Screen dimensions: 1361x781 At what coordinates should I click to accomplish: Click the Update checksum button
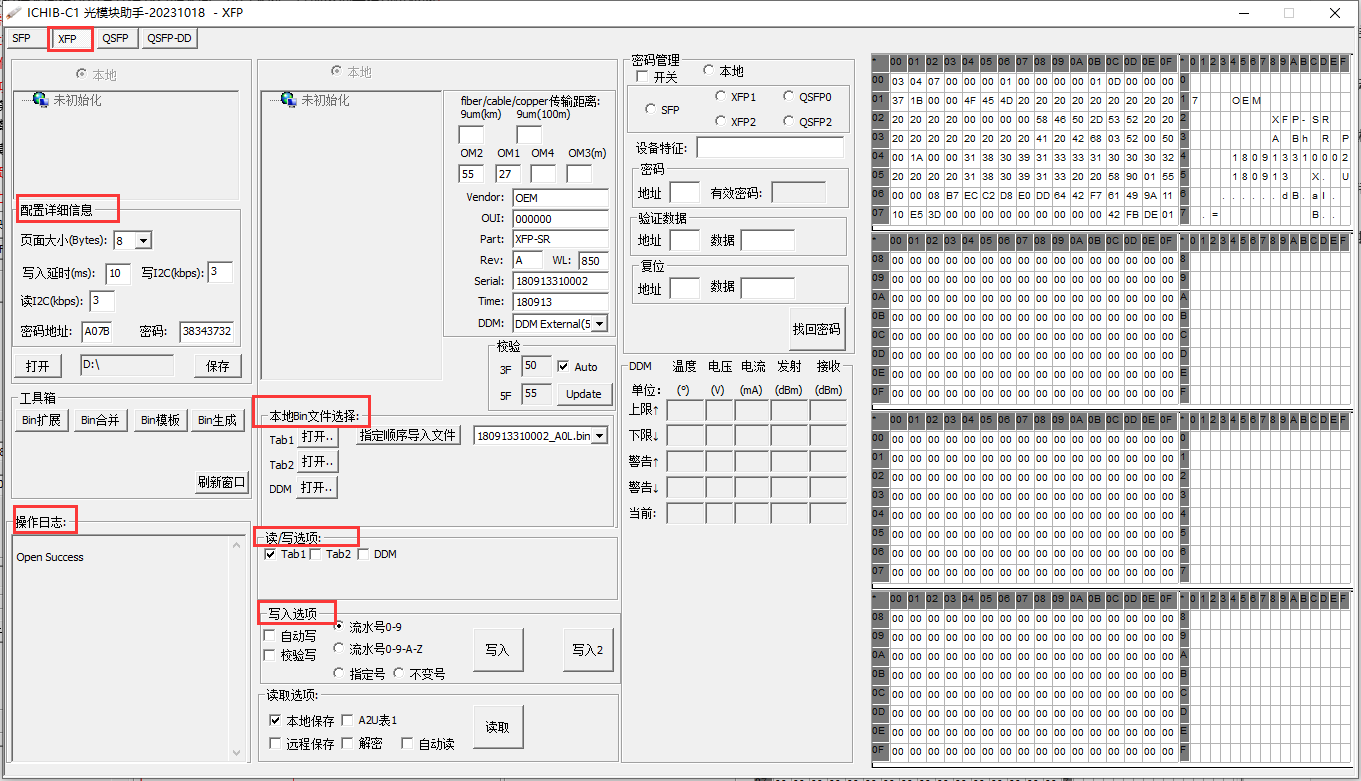(x=583, y=394)
